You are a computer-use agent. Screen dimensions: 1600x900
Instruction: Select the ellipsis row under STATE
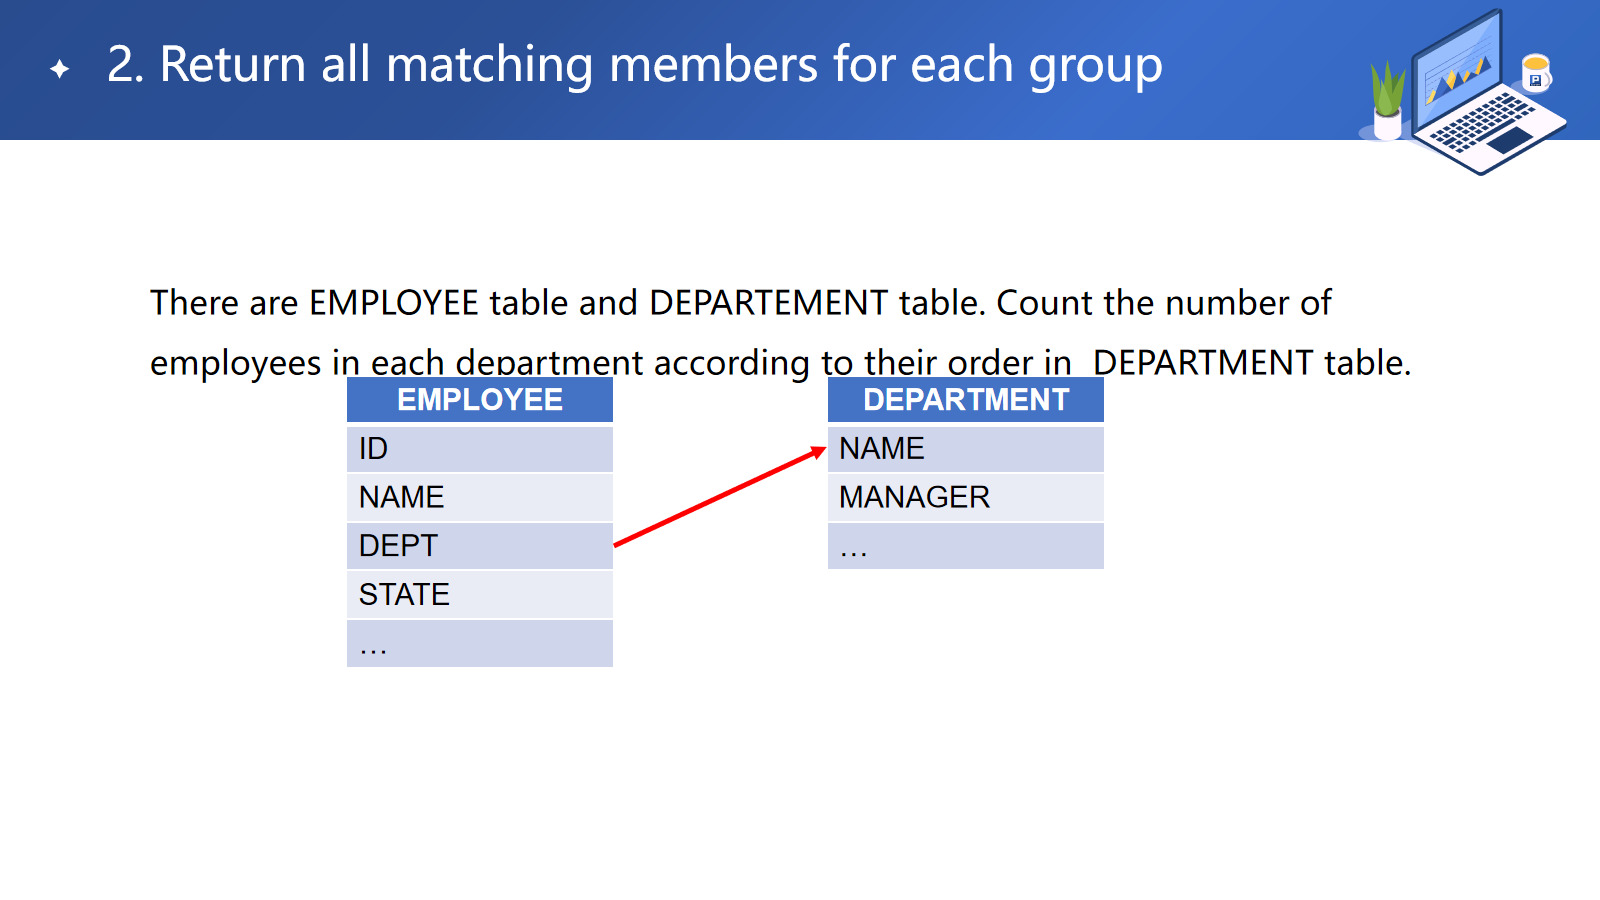[479, 644]
